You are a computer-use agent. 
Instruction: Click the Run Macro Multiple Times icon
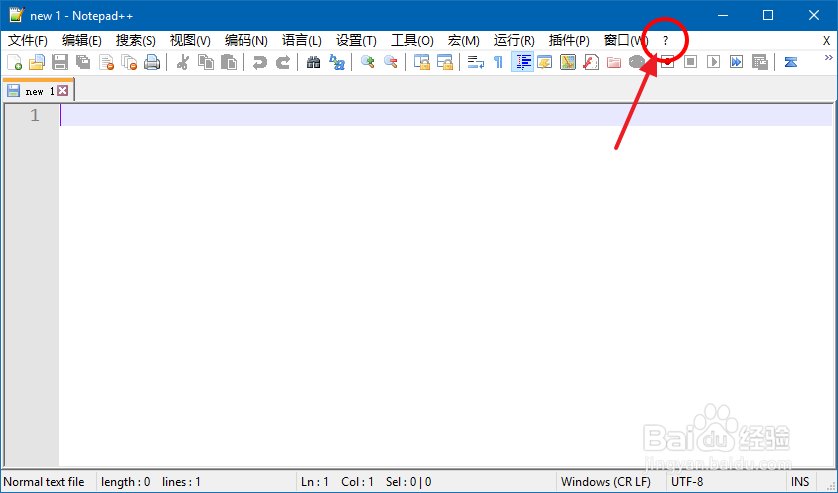tap(736, 63)
